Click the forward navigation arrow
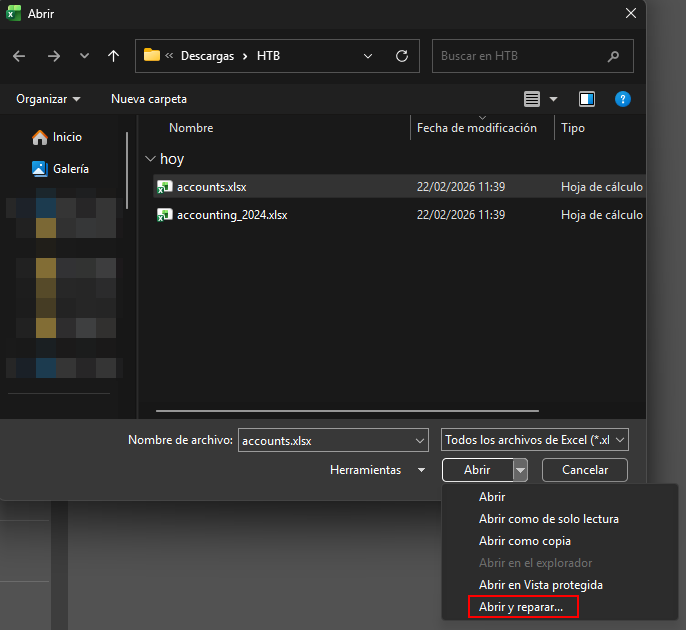Image resolution: width=686 pixels, height=630 pixels. [53, 56]
